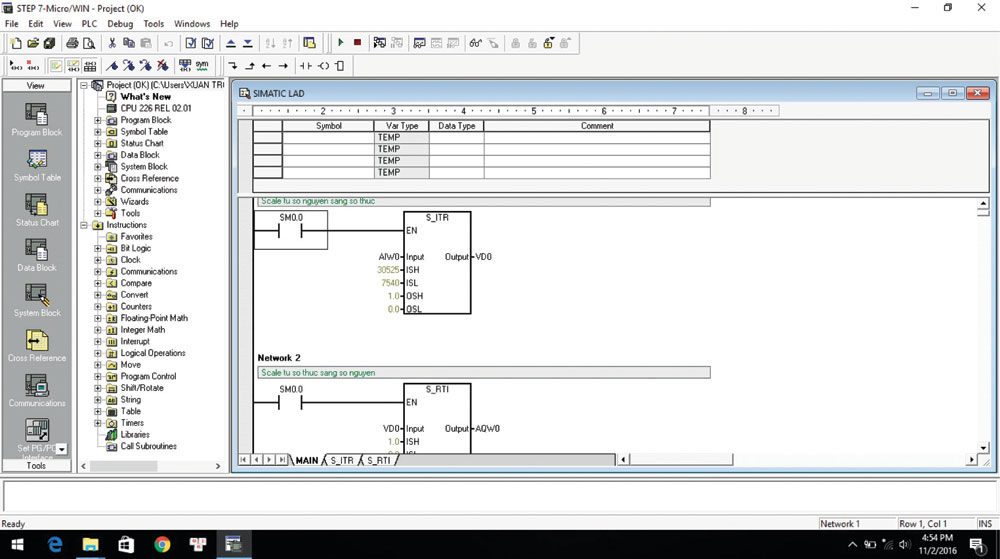The height and width of the screenshot is (559, 1000).
Task: Open a project with the folder icon
Action: point(33,43)
